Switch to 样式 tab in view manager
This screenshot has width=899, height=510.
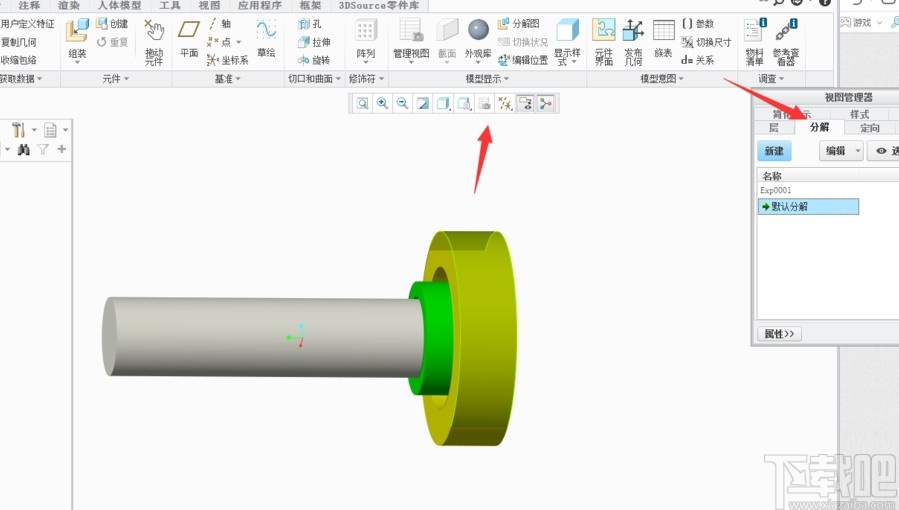coord(859,113)
